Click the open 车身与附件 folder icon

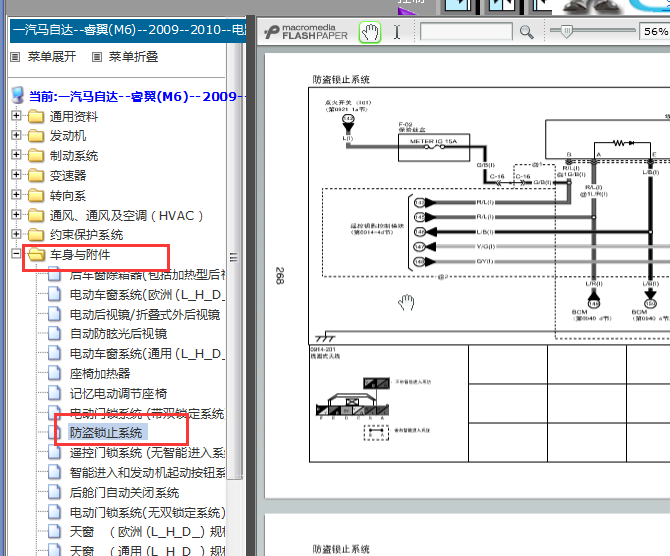tap(36, 255)
